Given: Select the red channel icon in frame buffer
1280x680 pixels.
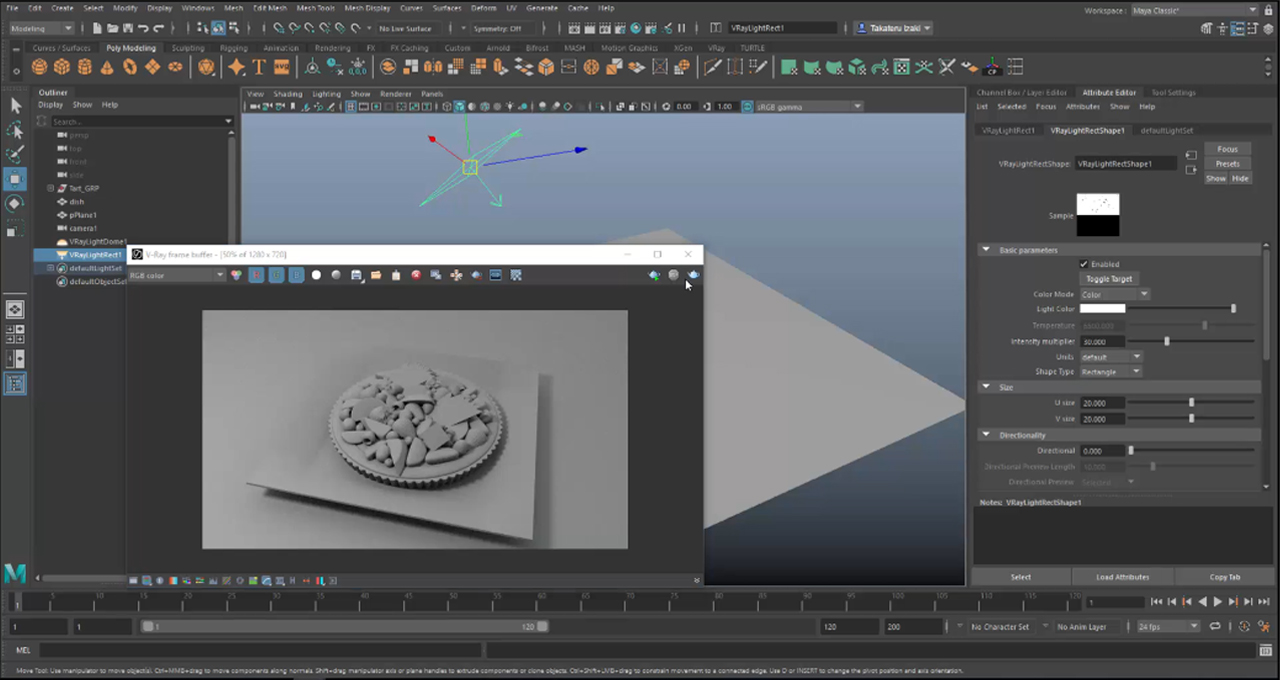Looking at the screenshot, I should (x=256, y=275).
